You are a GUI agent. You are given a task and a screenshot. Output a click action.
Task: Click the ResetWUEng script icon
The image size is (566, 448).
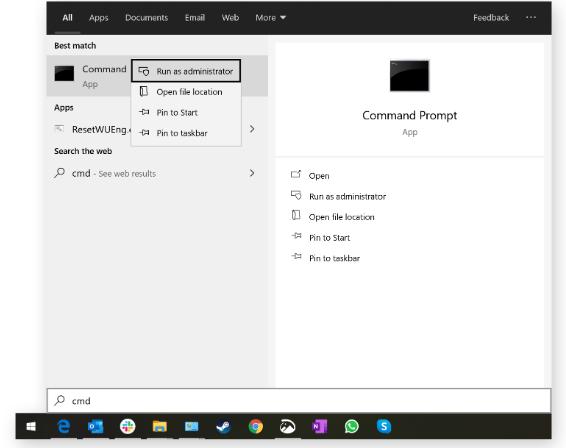click(60, 129)
